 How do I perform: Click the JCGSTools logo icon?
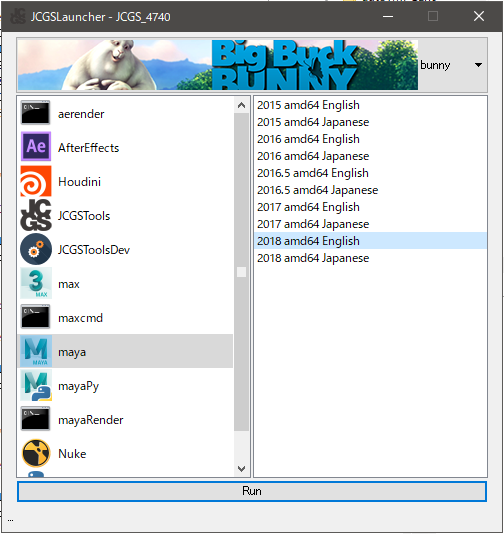pos(36,215)
